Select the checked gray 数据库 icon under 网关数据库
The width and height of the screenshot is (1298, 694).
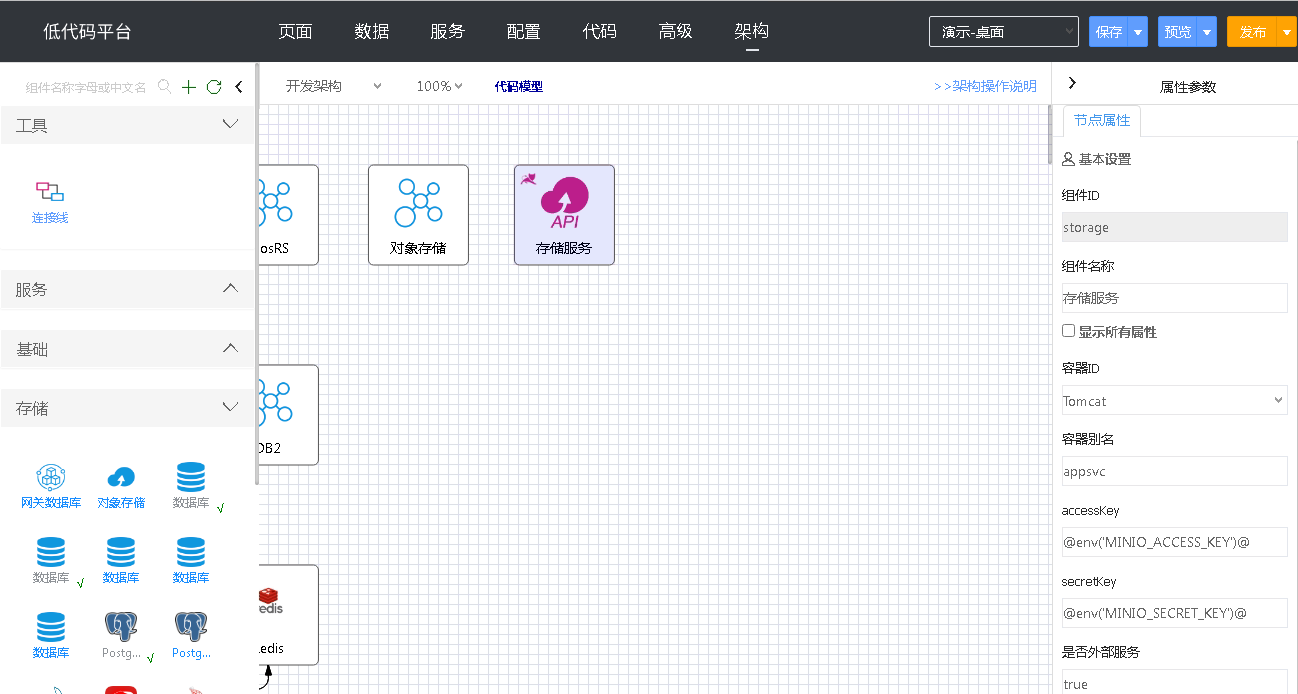tap(51, 562)
